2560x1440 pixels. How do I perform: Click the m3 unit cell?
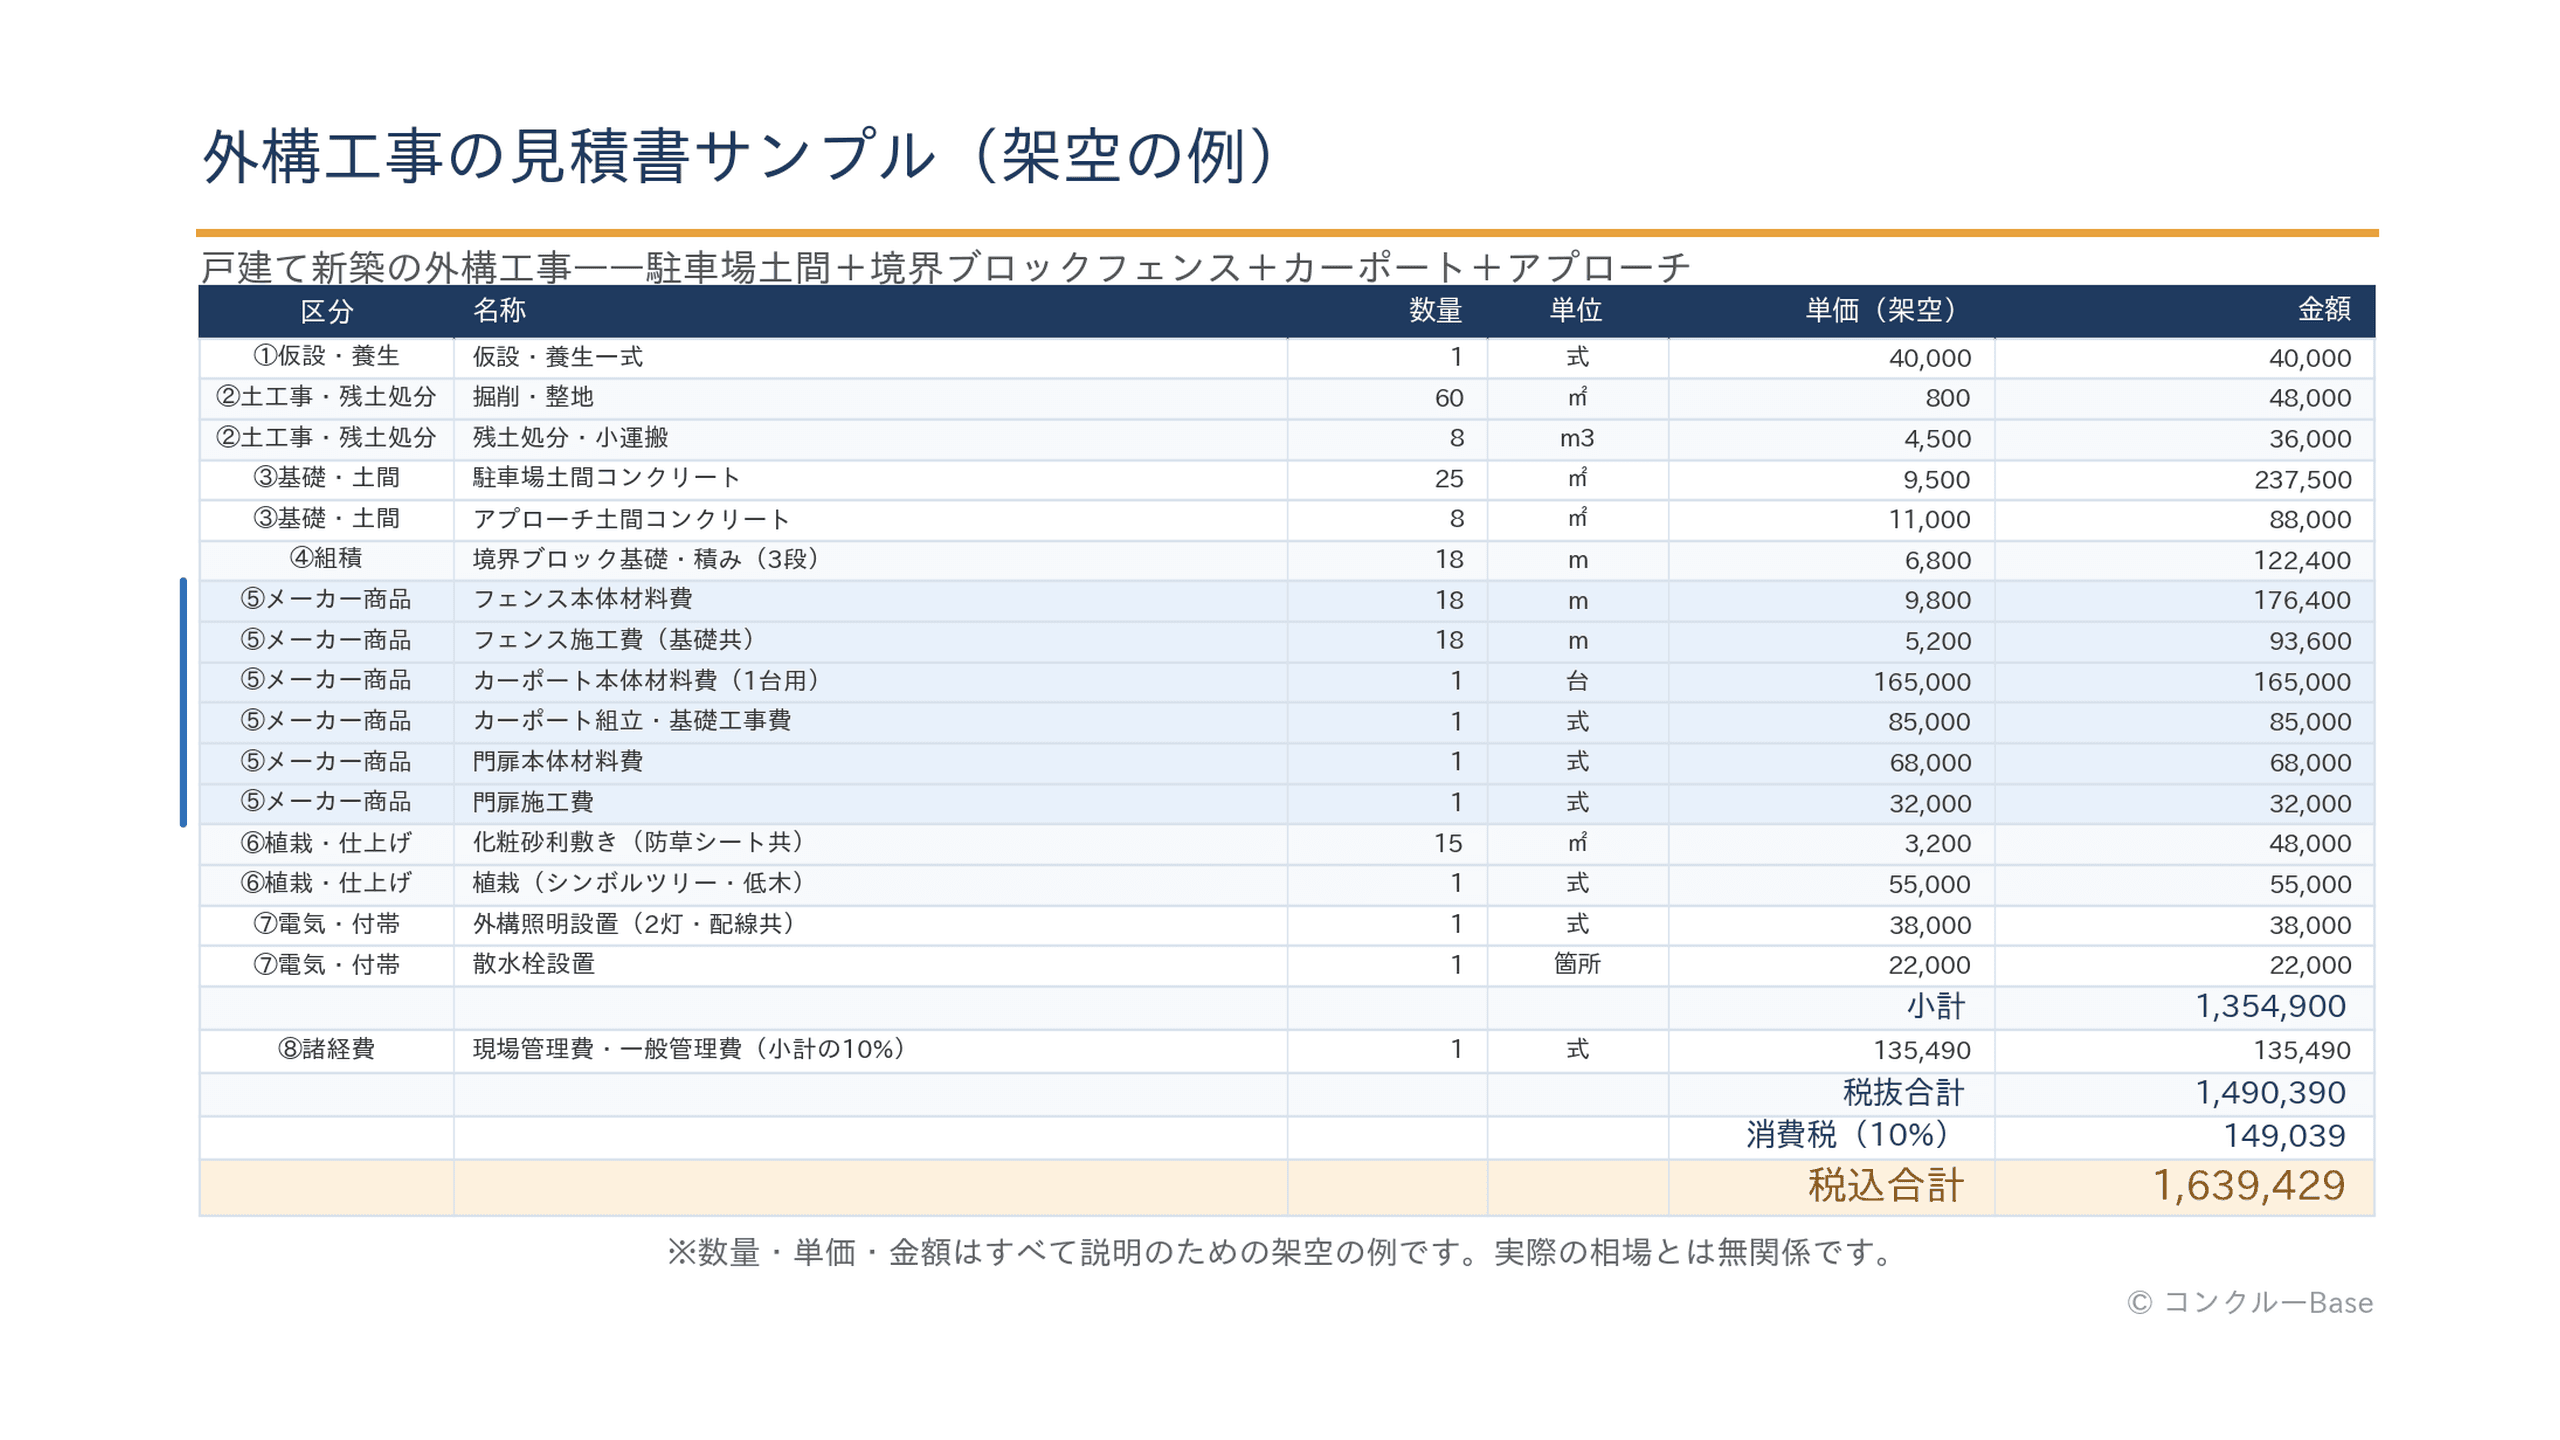(1576, 439)
